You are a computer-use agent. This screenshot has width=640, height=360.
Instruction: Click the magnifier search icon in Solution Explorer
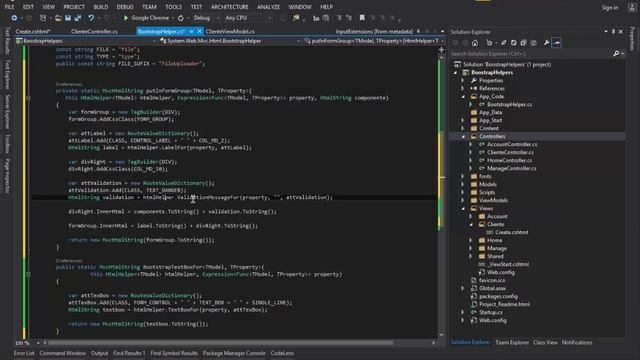click(616, 53)
